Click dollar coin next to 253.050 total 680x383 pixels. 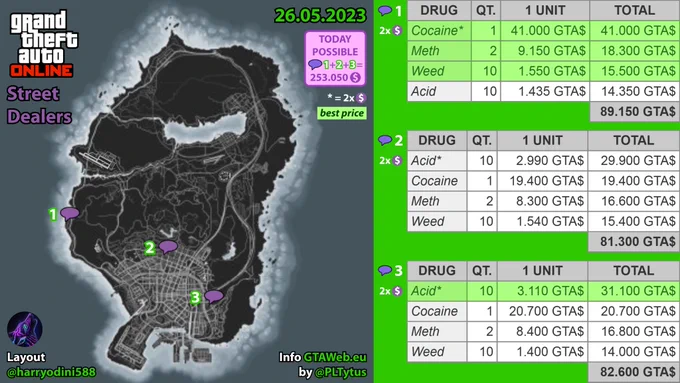356,78
